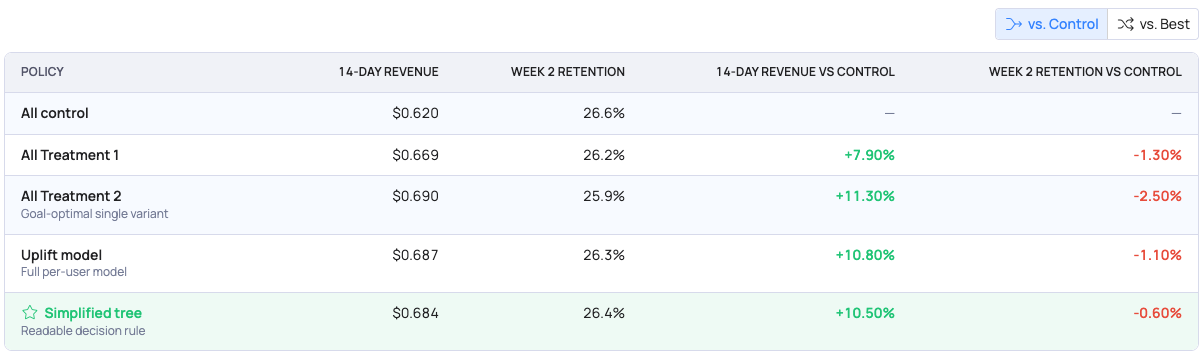Image resolution: width=1202 pixels, height=360 pixels.
Task: Switch comparison to vs. Control
Action: (1051, 24)
